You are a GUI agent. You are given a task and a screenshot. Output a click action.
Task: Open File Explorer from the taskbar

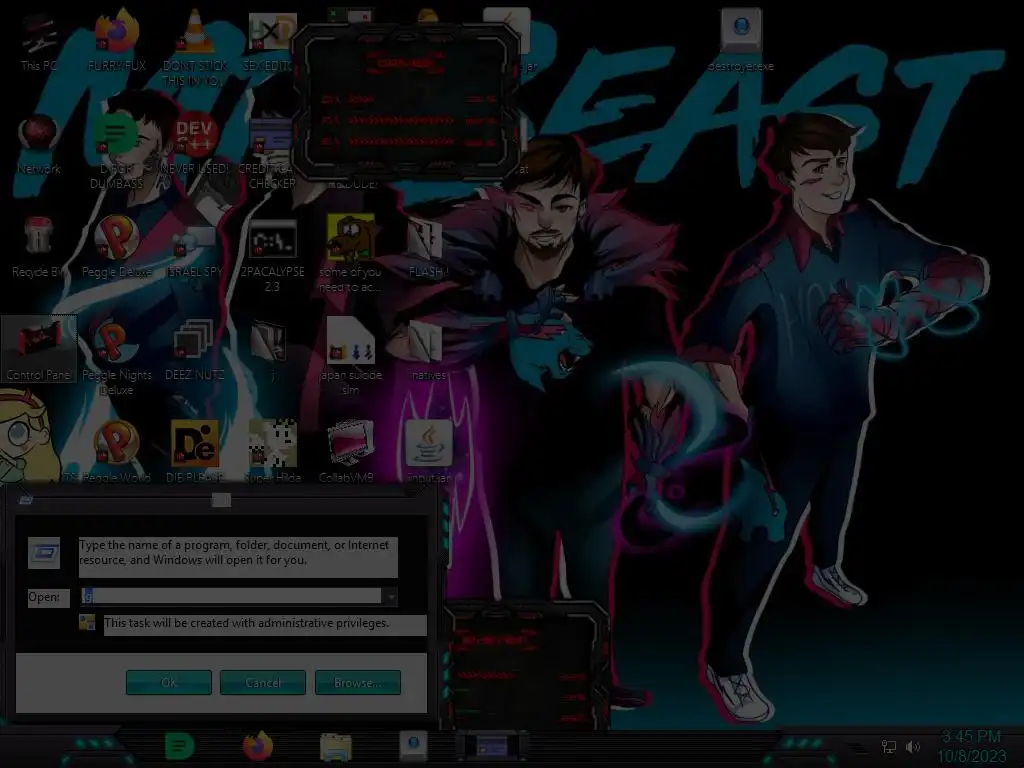tap(336, 746)
